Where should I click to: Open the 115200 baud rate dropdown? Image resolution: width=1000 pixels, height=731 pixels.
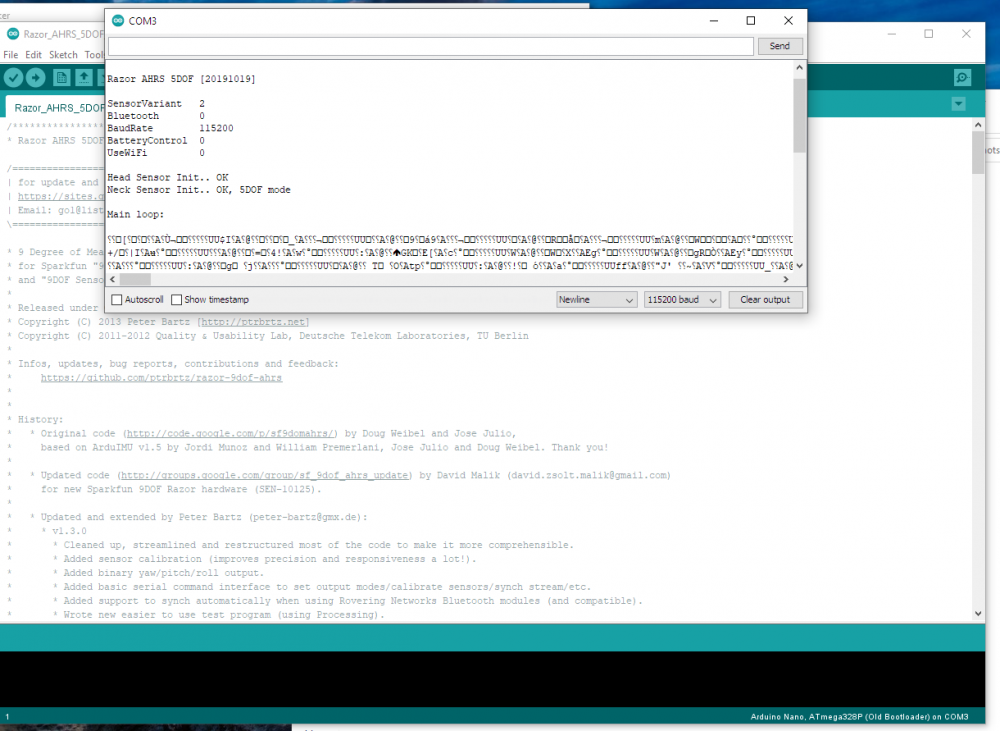(682, 299)
